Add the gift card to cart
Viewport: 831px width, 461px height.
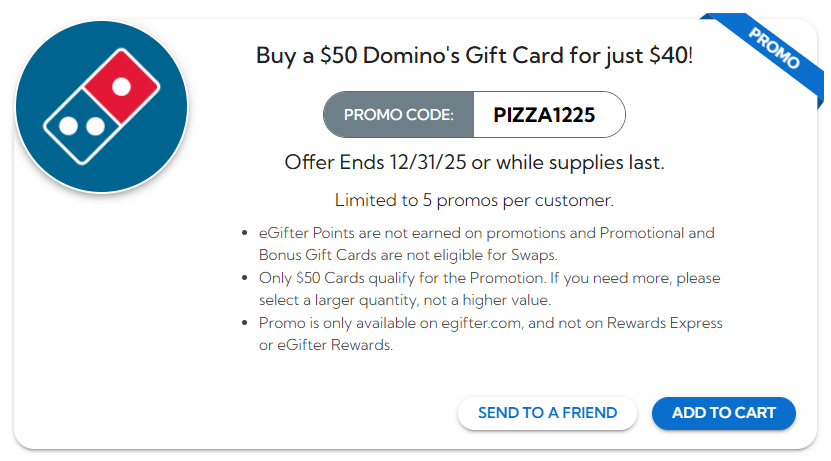click(723, 413)
